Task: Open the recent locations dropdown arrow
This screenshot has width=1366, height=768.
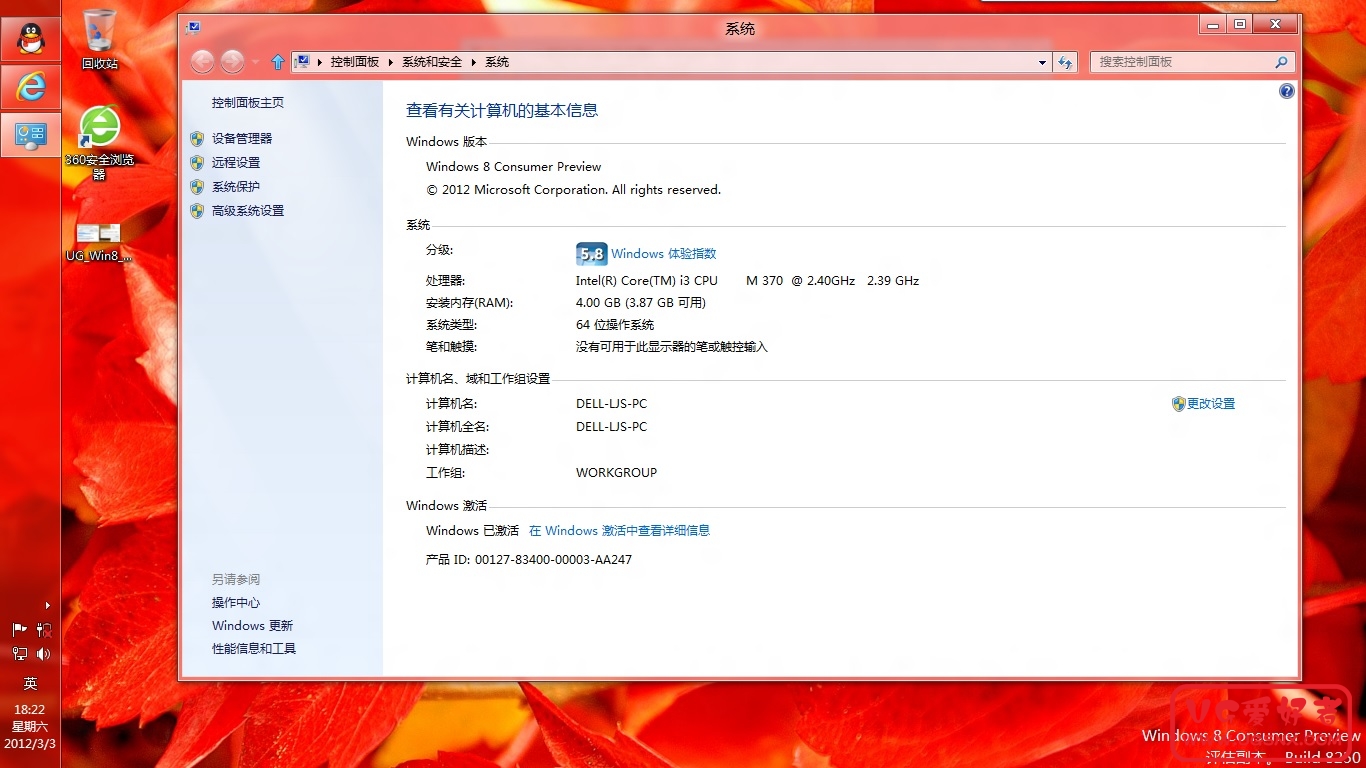Action: pos(255,62)
